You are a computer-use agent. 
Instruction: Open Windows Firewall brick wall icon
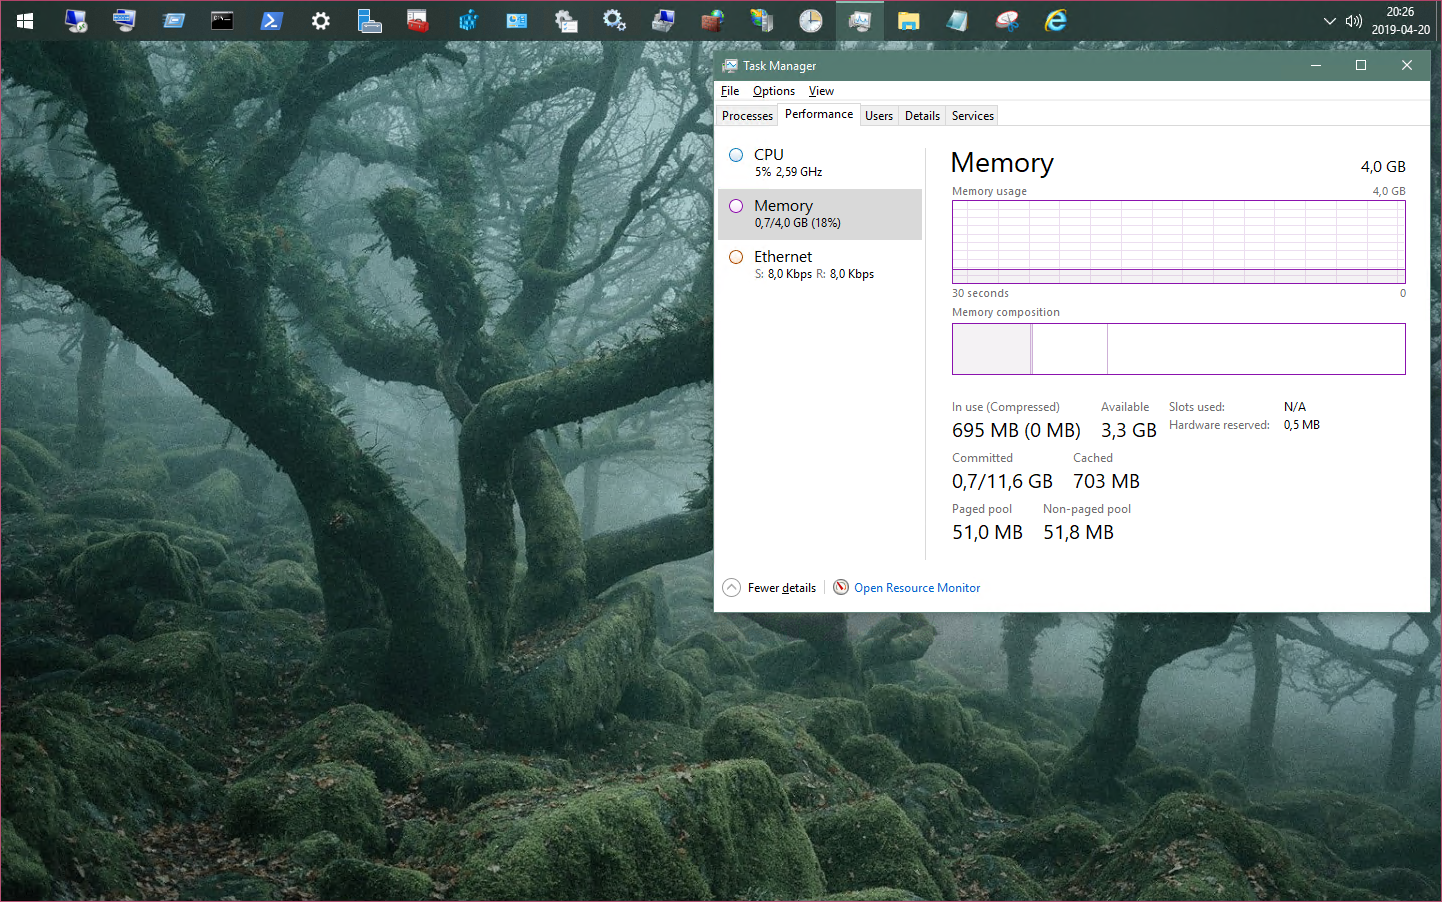712,20
